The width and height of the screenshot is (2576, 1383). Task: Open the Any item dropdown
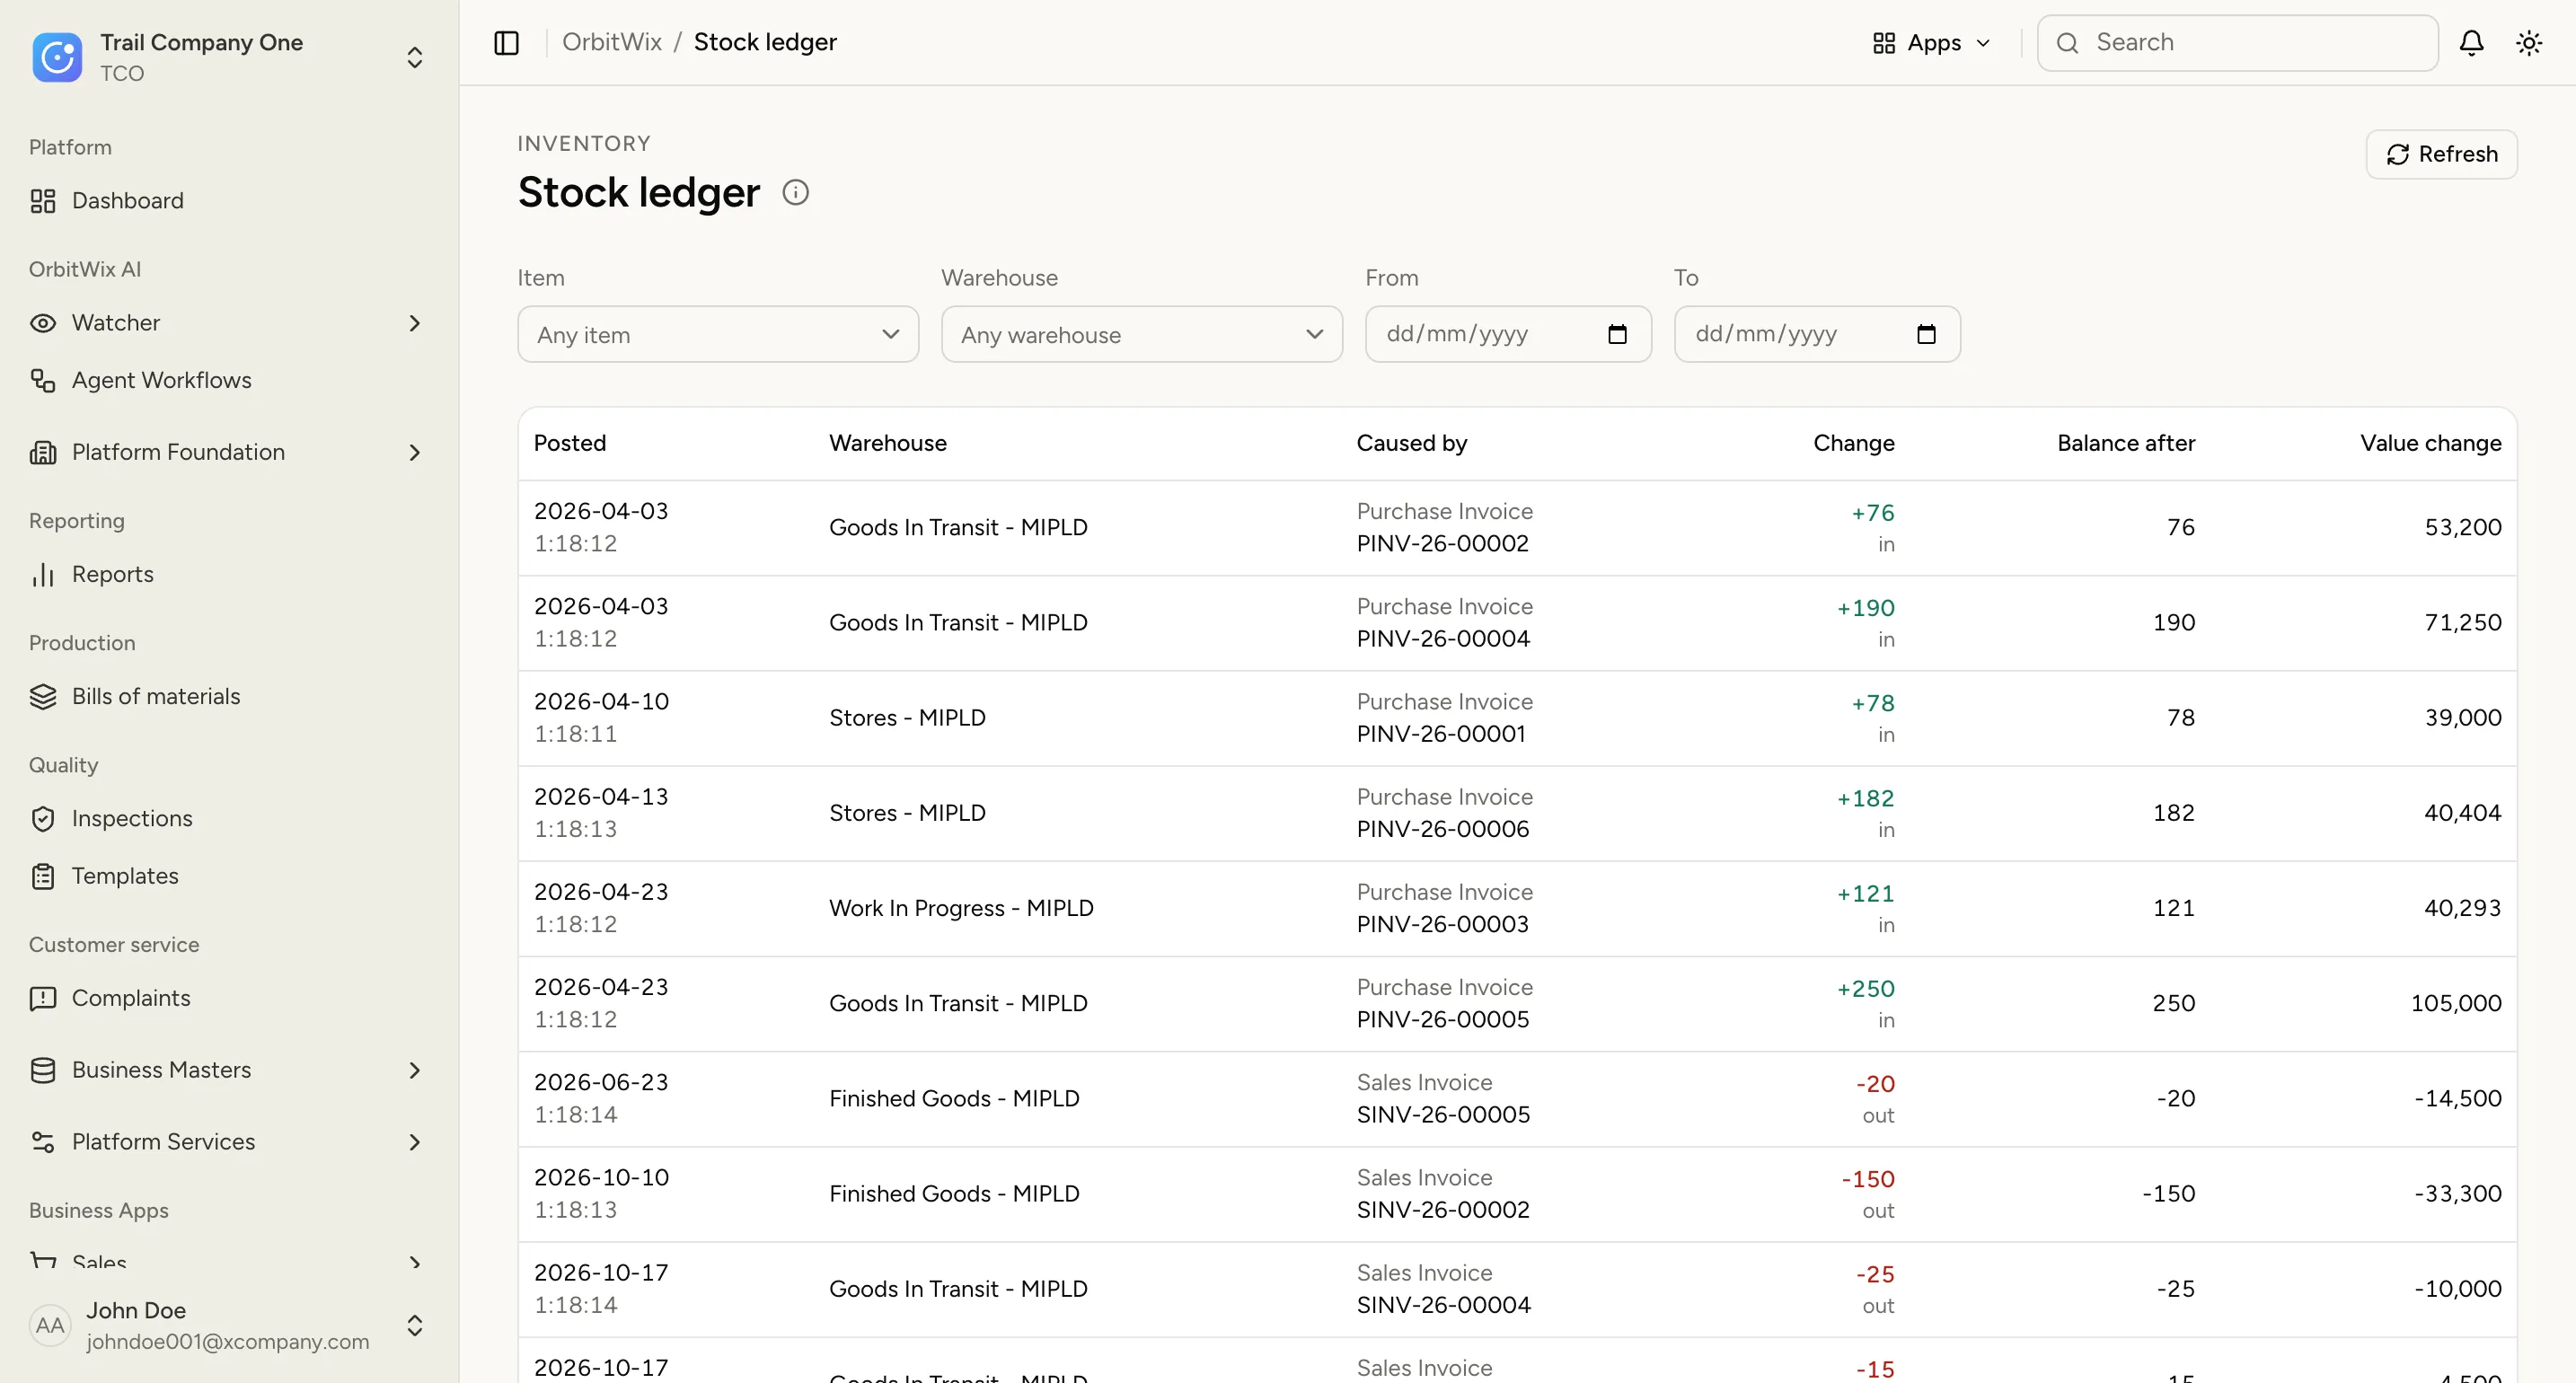click(x=718, y=334)
